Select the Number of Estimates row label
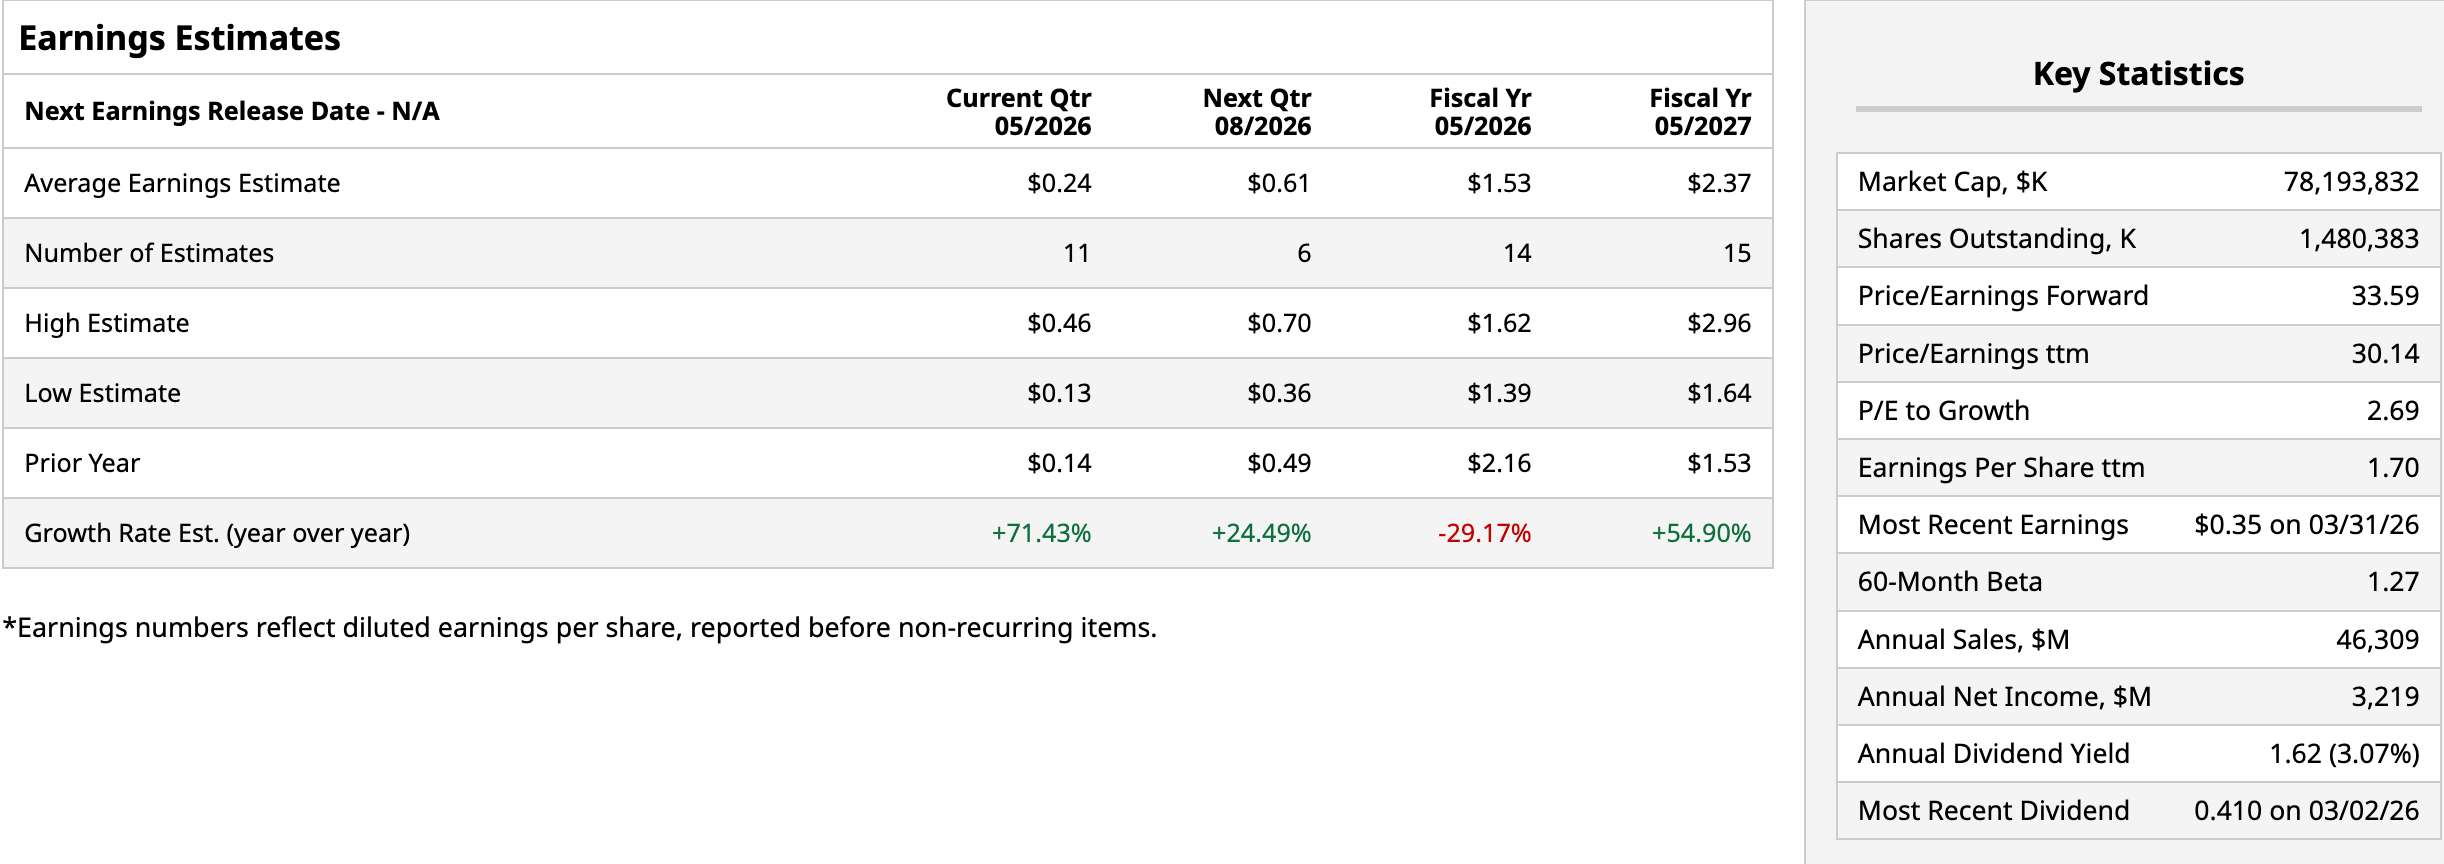This screenshot has width=2444, height=864. click(x=149, y=253)
